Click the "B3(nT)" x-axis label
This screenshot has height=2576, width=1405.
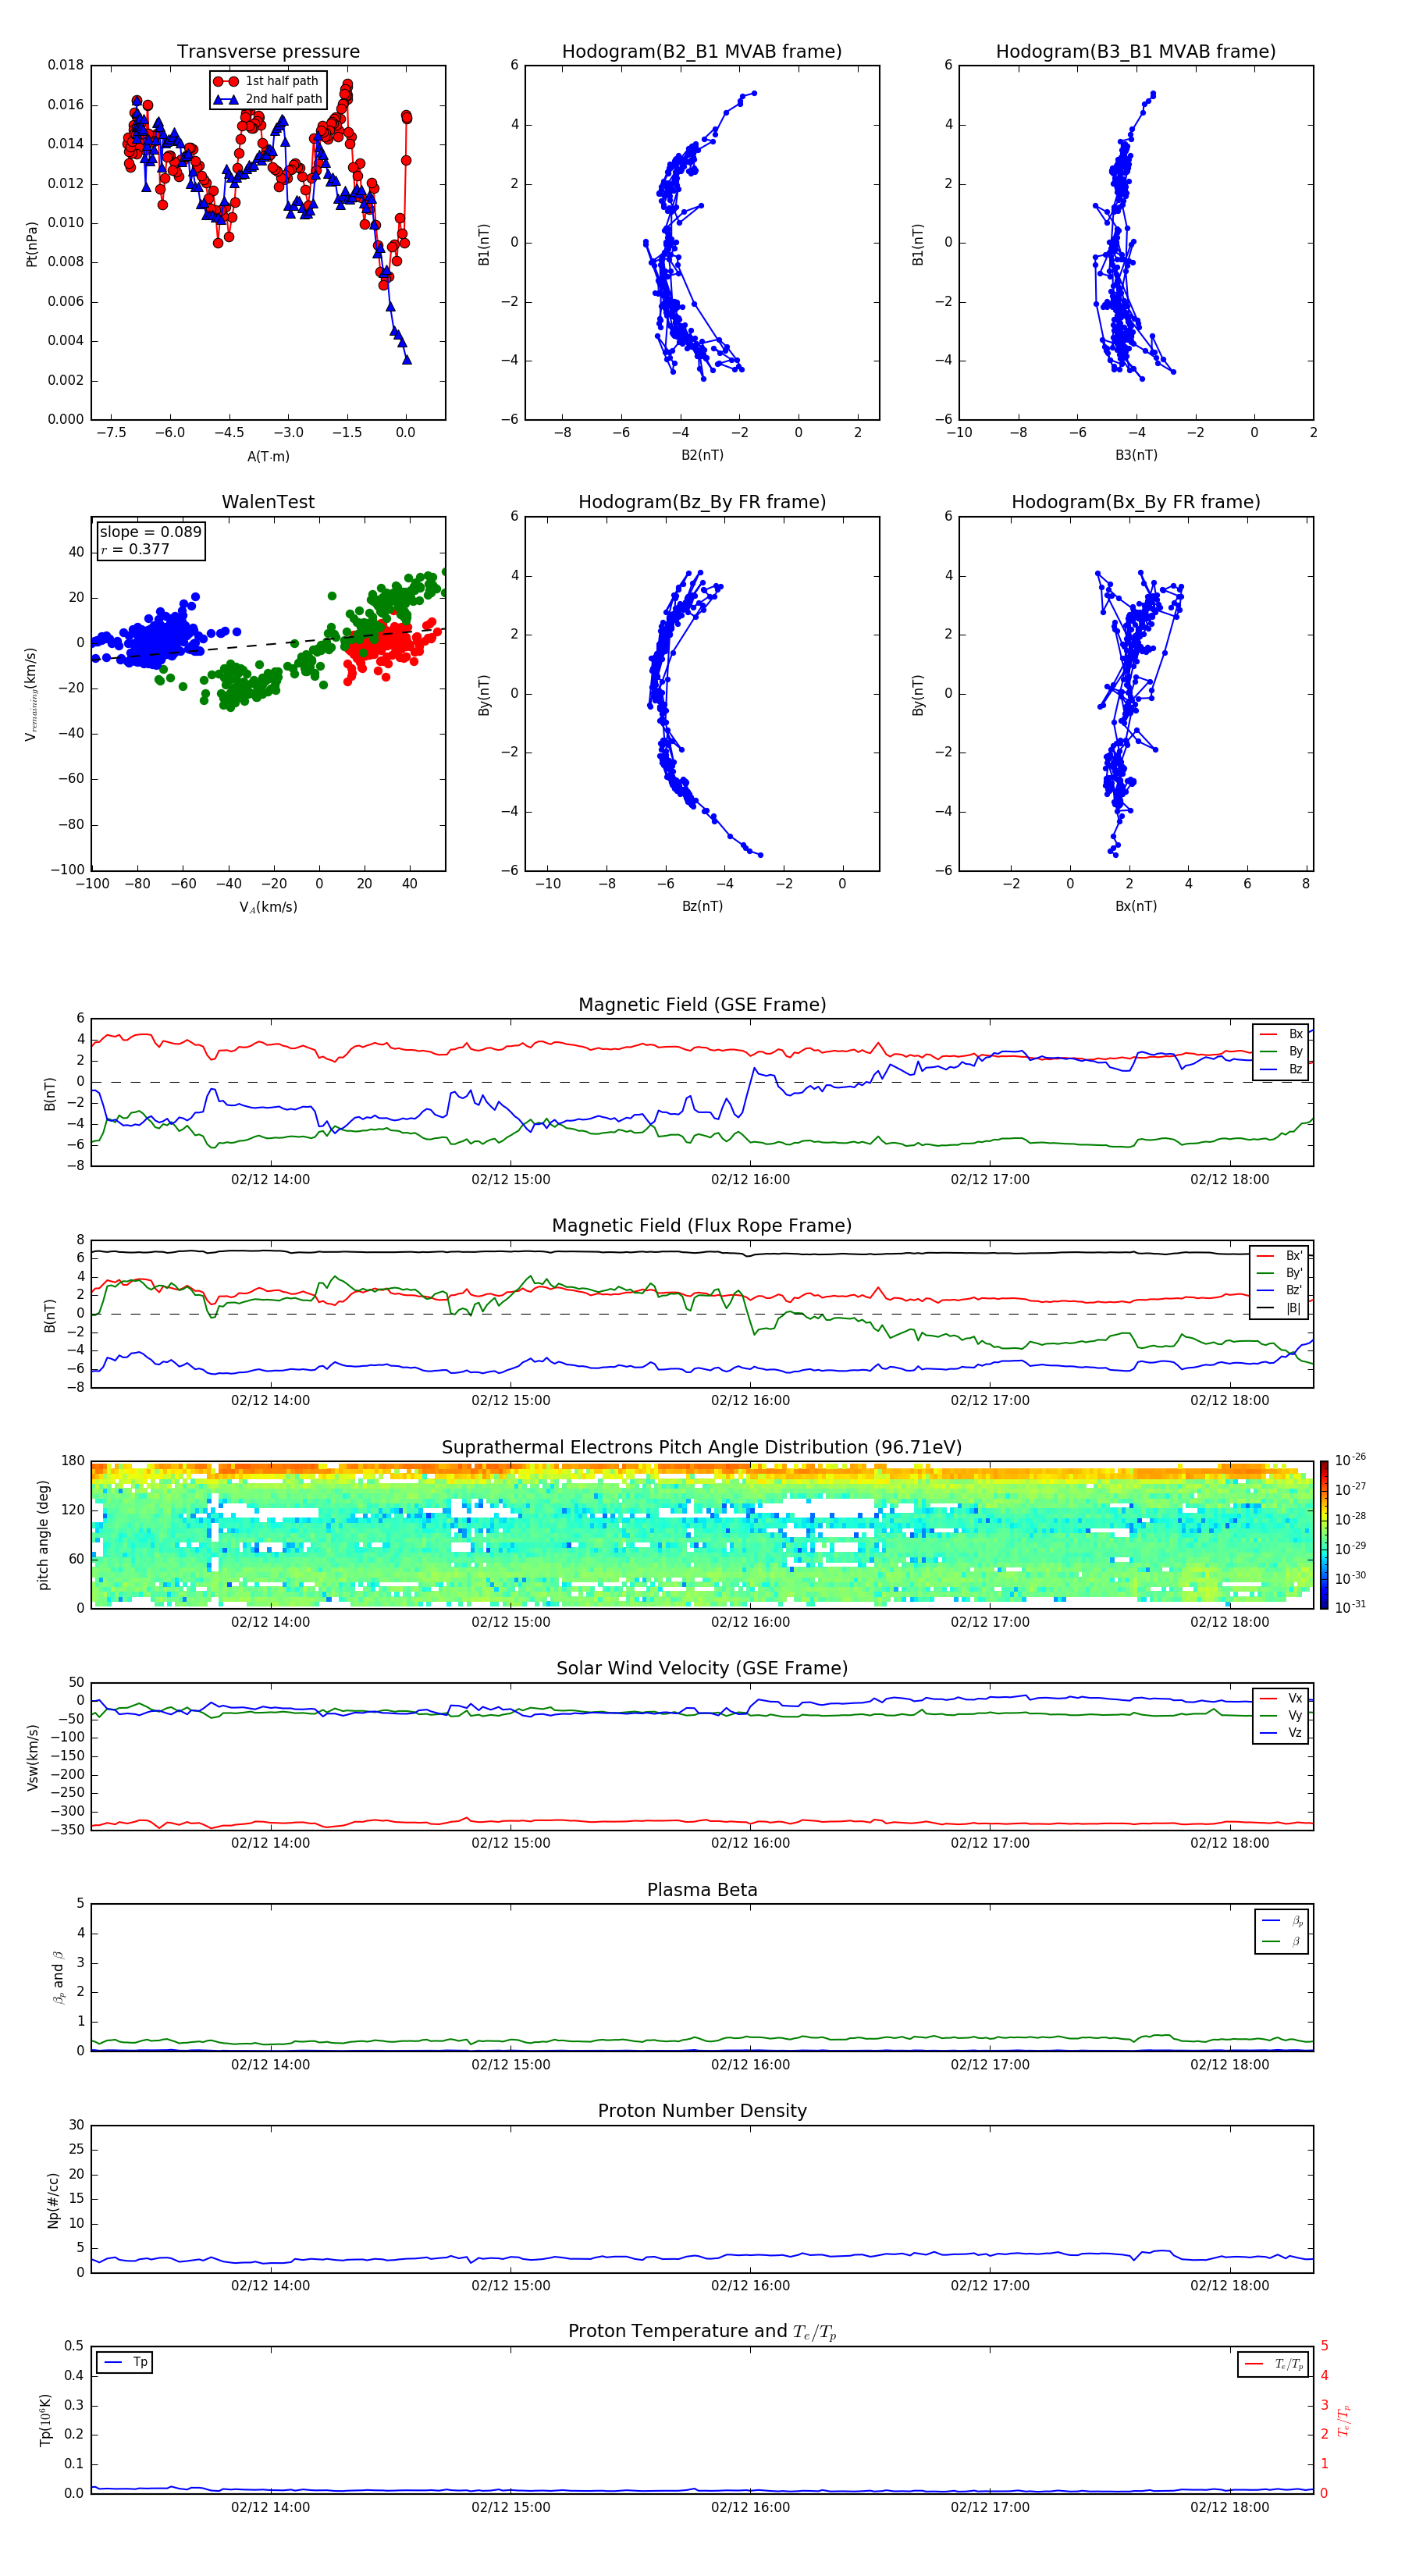[x=1136, y=455]
